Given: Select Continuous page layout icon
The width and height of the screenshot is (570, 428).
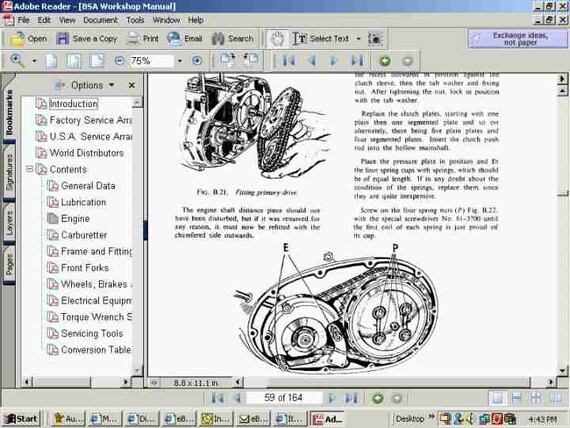Looking at the screenshot, I should click(x=517, y=398).
